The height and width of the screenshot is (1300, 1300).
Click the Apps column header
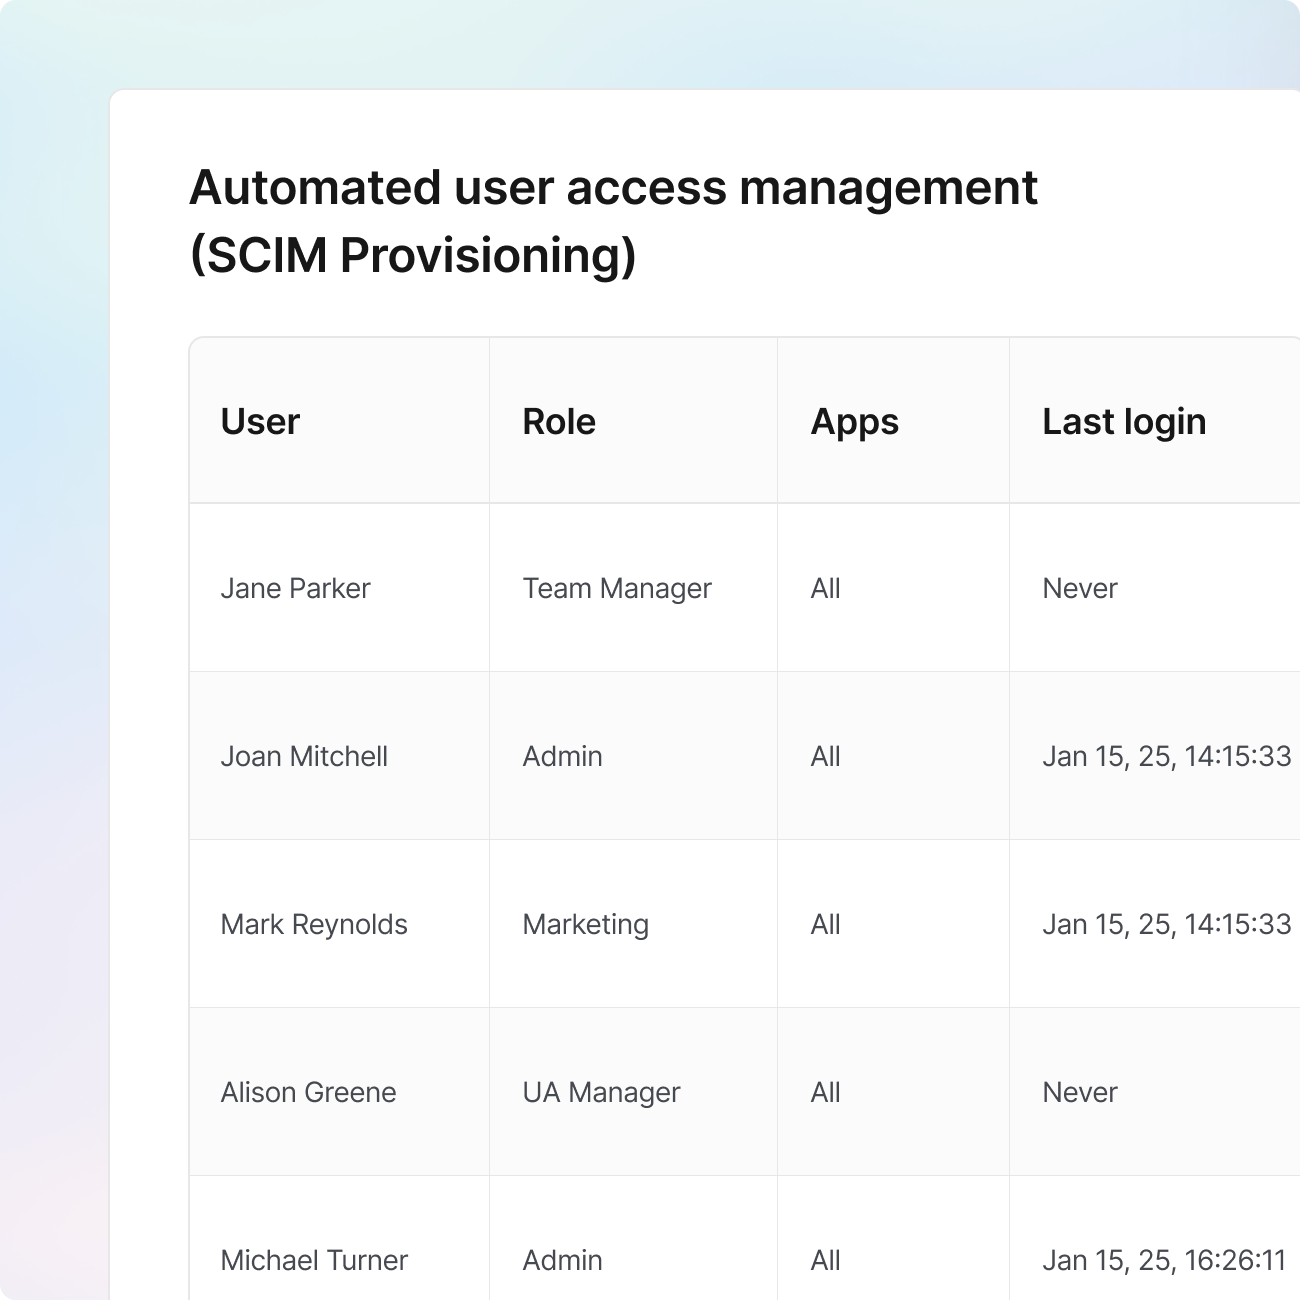[x=854, y=421]
